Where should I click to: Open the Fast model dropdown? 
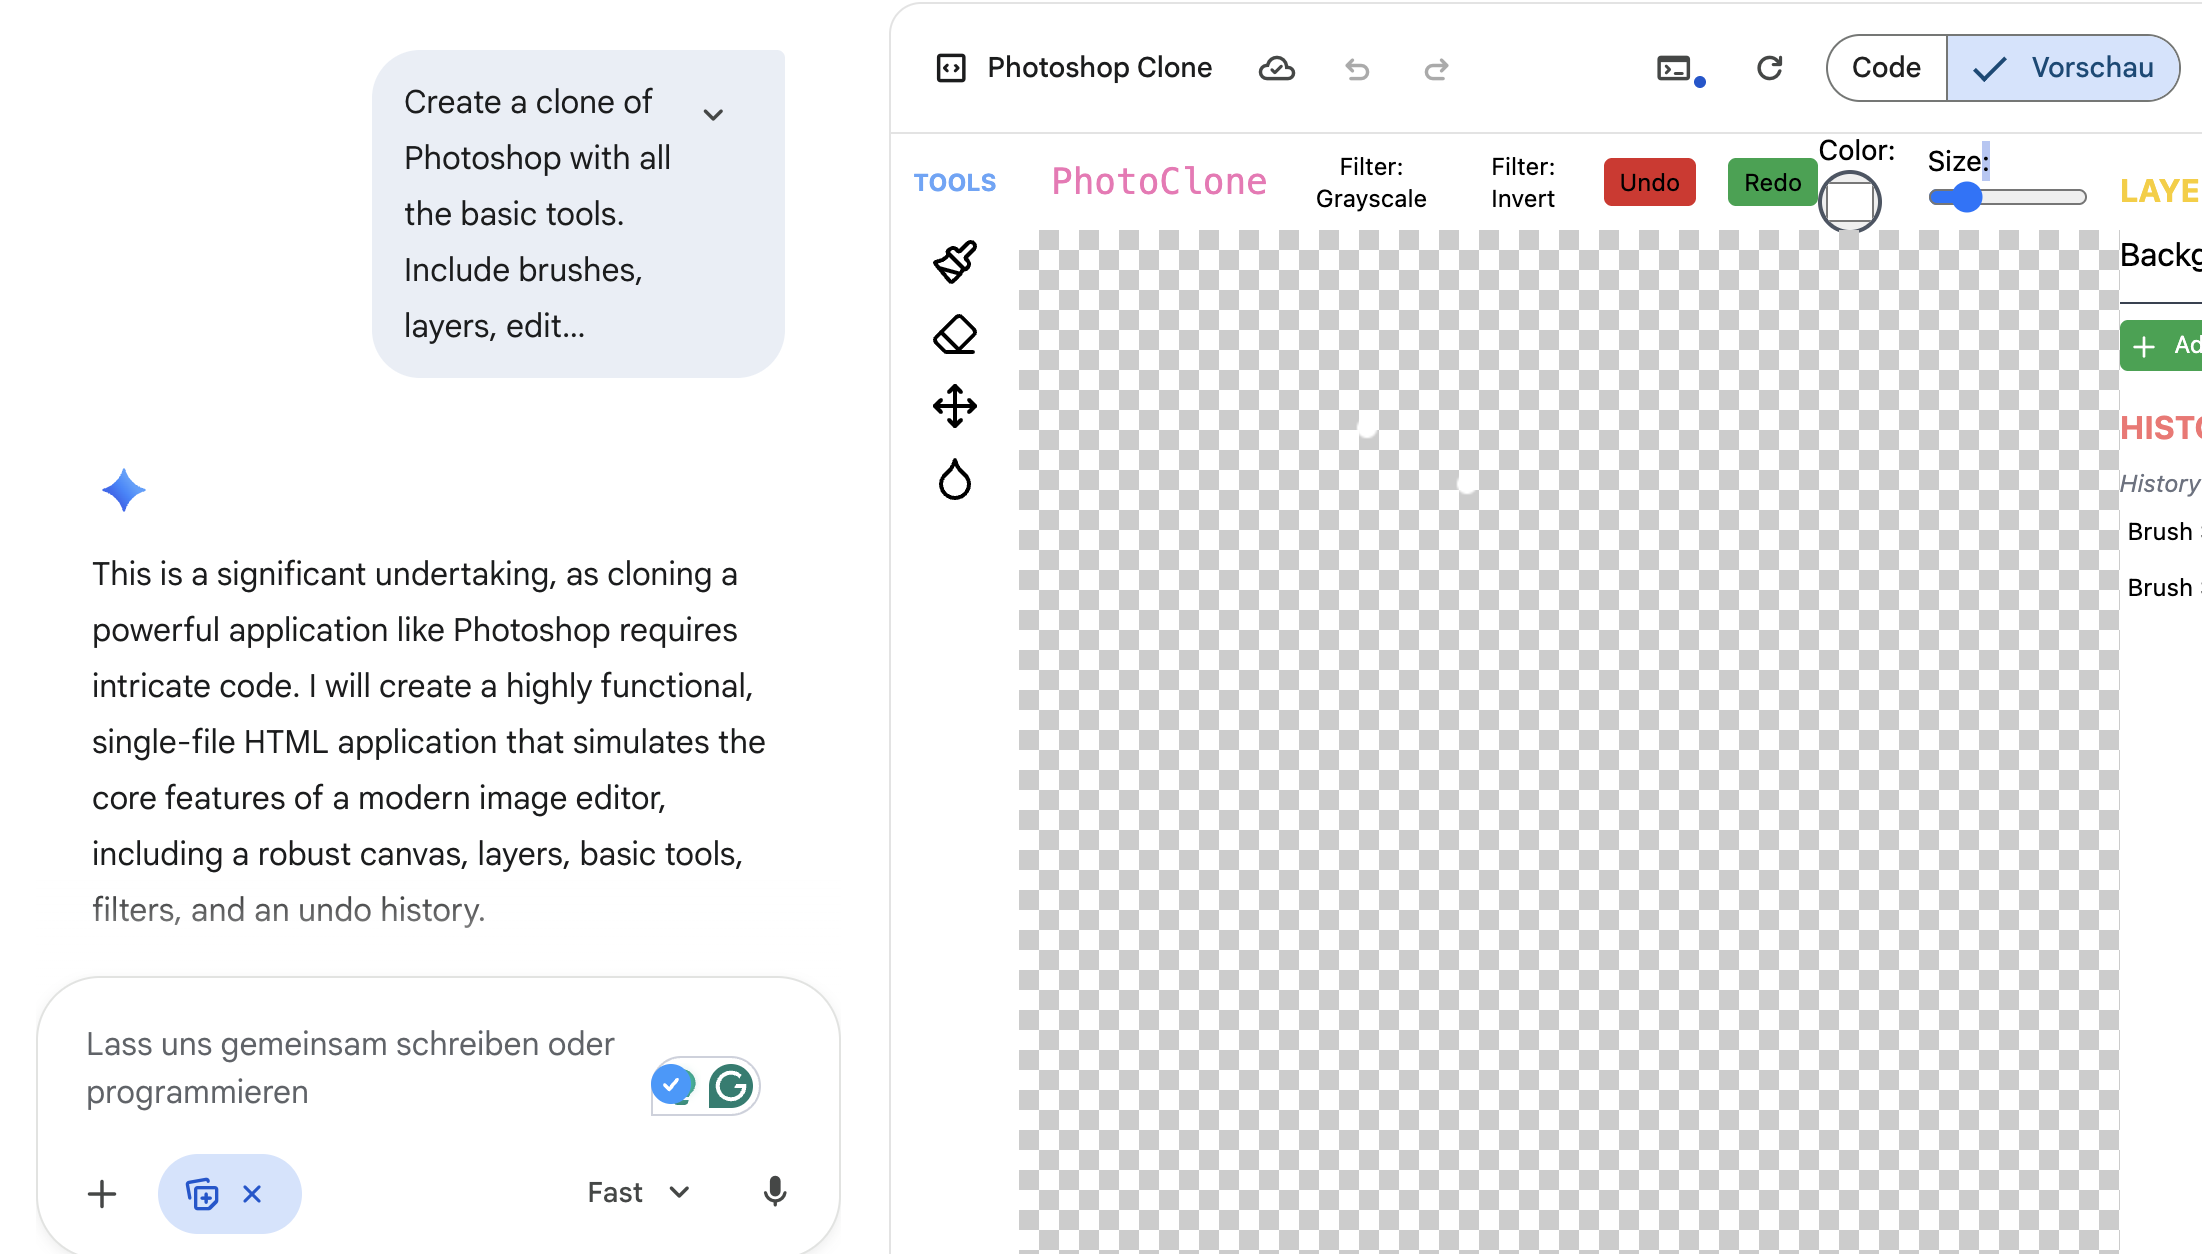point(638,1192)
